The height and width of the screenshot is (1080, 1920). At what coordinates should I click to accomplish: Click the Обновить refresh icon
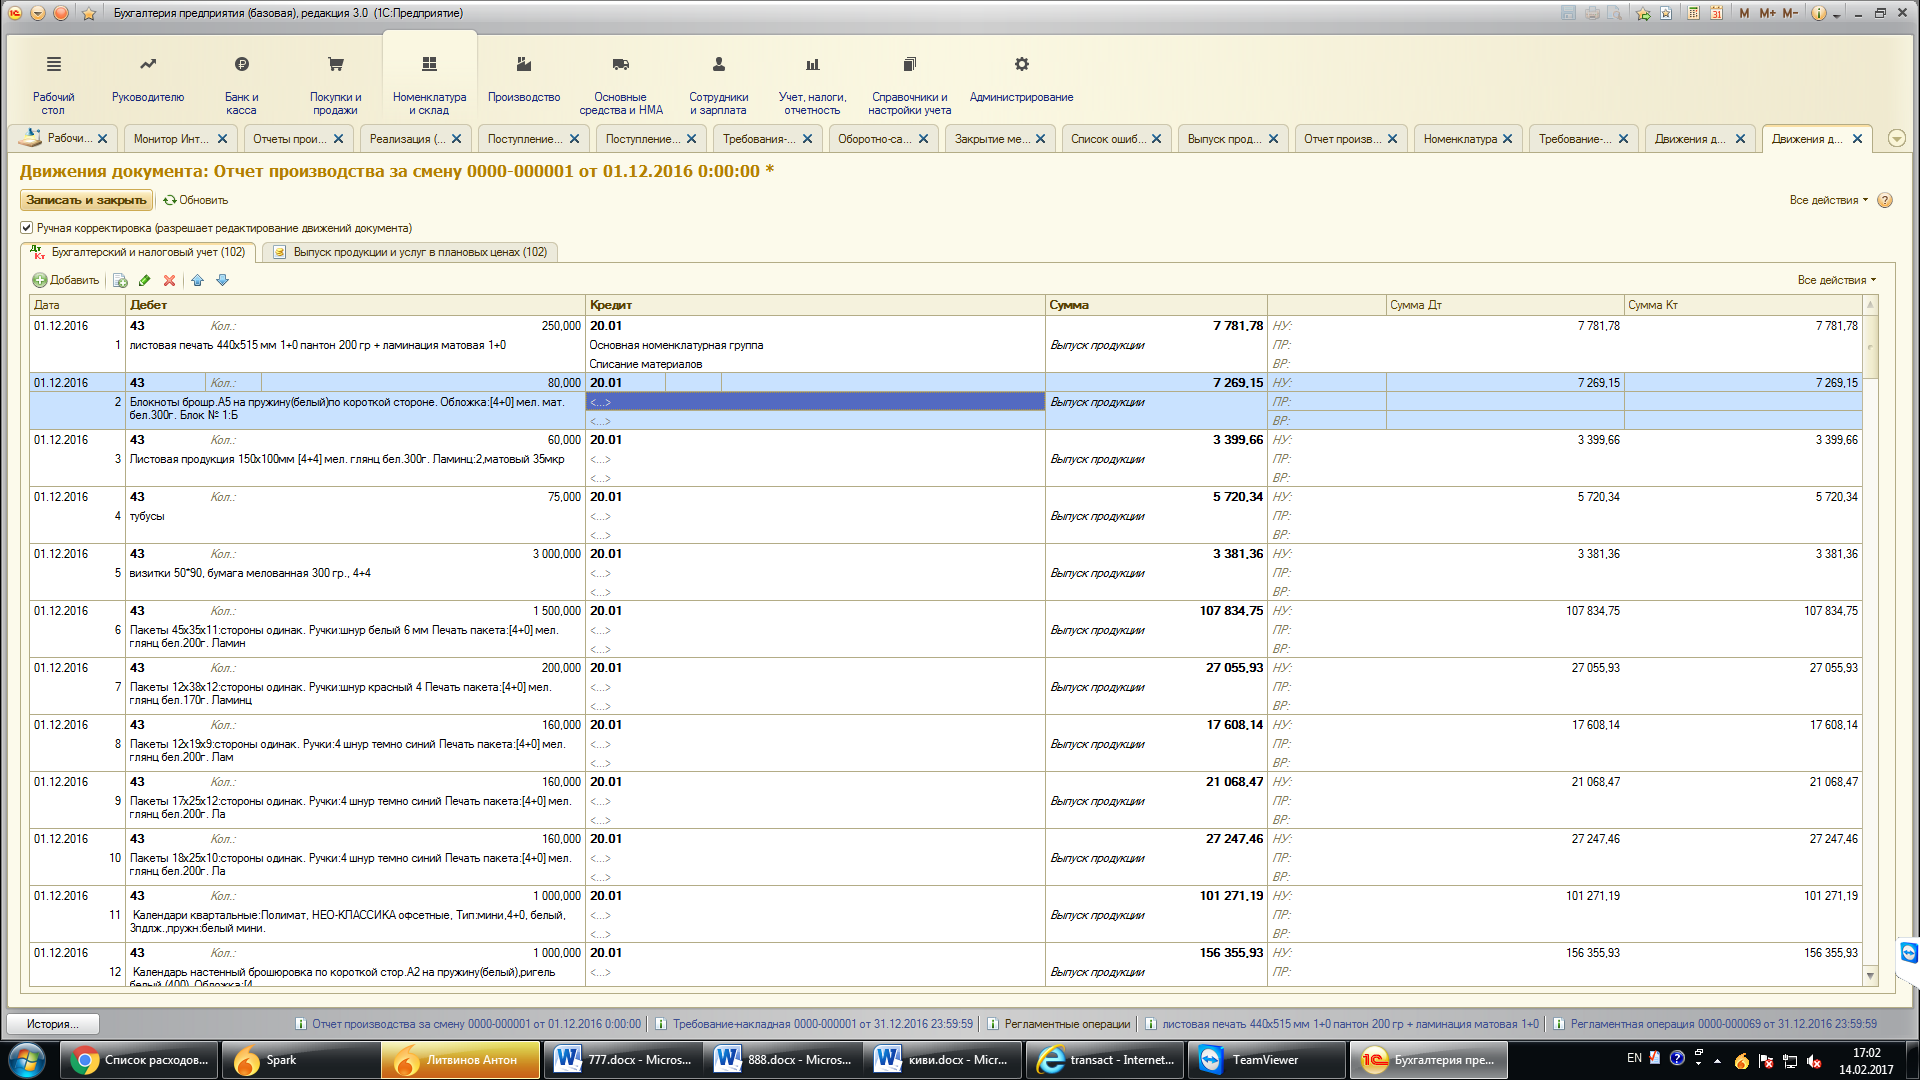tap(170, 200)
